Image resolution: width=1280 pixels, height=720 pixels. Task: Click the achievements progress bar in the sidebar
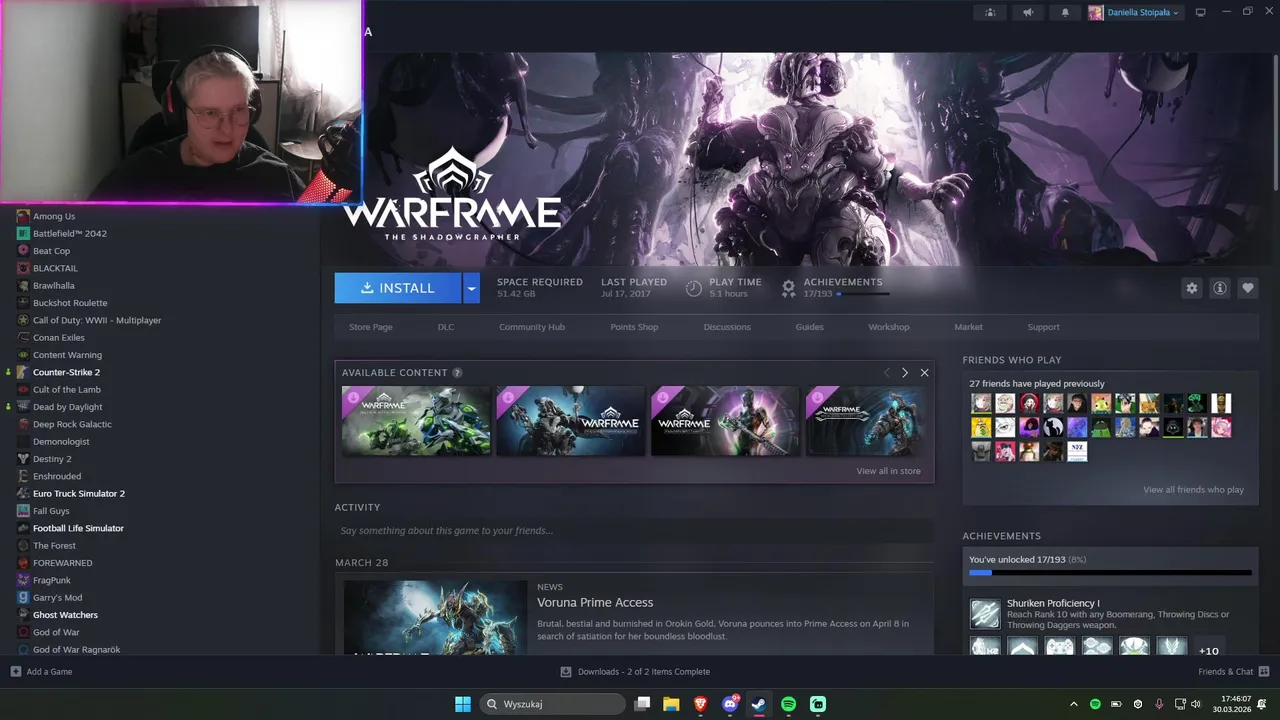click(1110, 573)
